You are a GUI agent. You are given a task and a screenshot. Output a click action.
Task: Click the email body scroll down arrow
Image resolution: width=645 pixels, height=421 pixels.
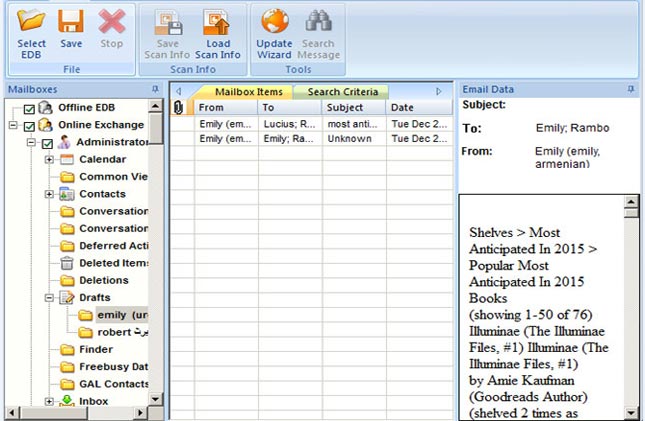pyautogui.click(x=631, y=412)
